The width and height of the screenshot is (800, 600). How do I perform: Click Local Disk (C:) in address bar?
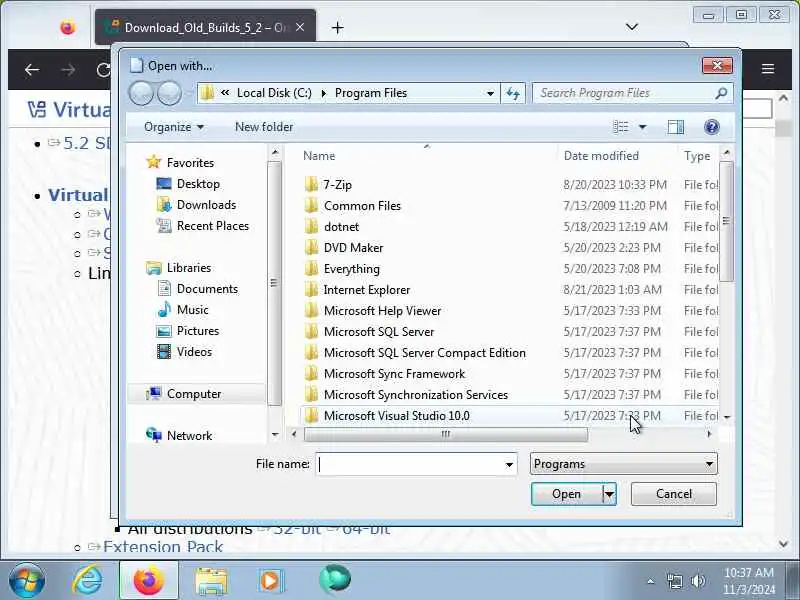pos(274,93)
